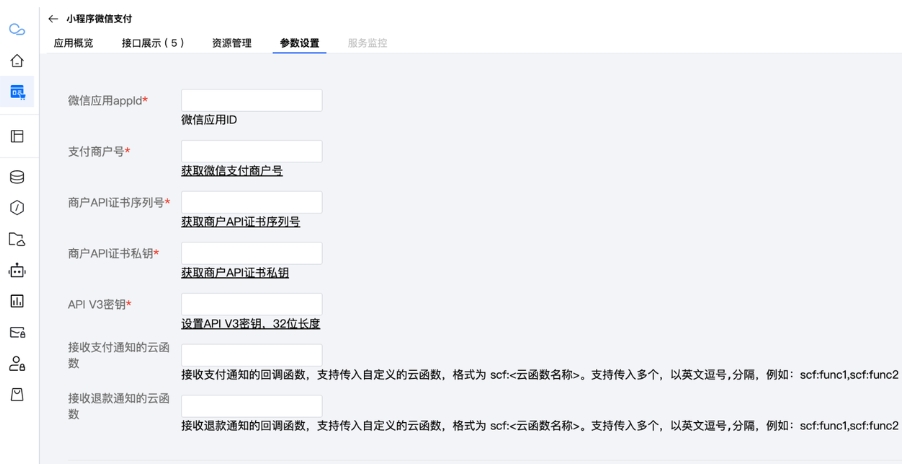Open the robot AI sidebar icon
Screen dimensions: 902x464
17,270
